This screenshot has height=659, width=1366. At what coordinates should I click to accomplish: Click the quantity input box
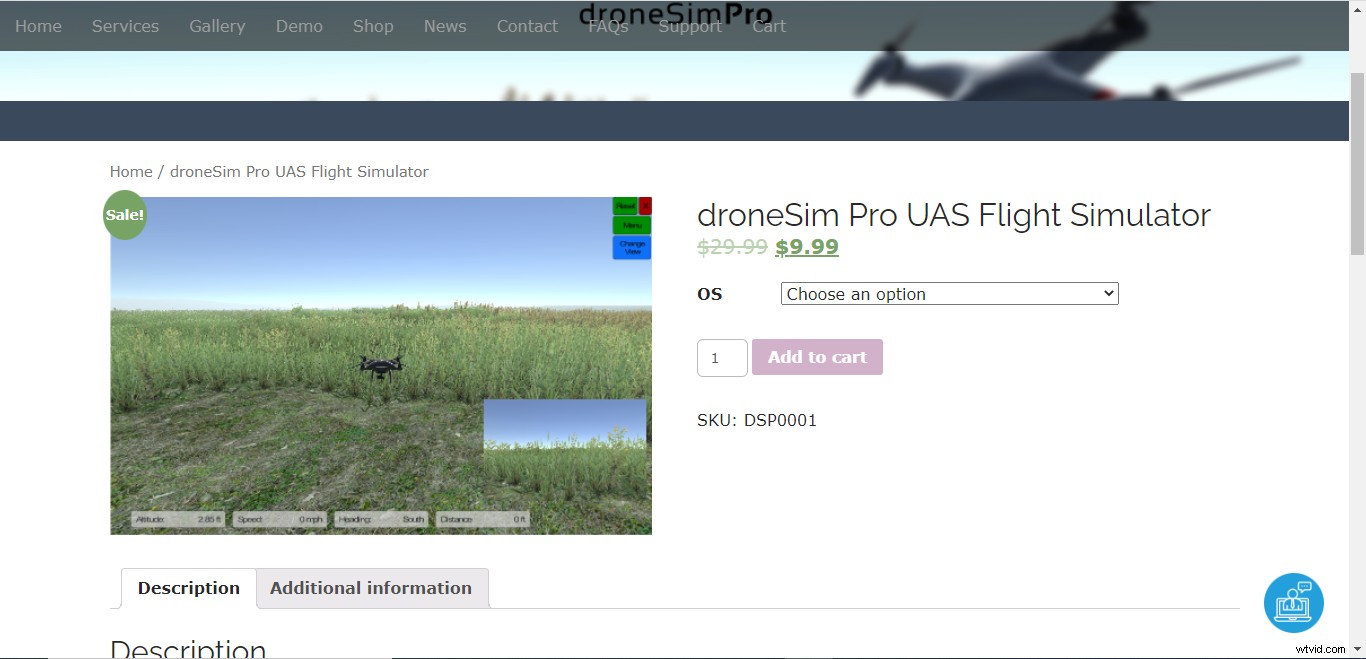(x=721, y=357)
